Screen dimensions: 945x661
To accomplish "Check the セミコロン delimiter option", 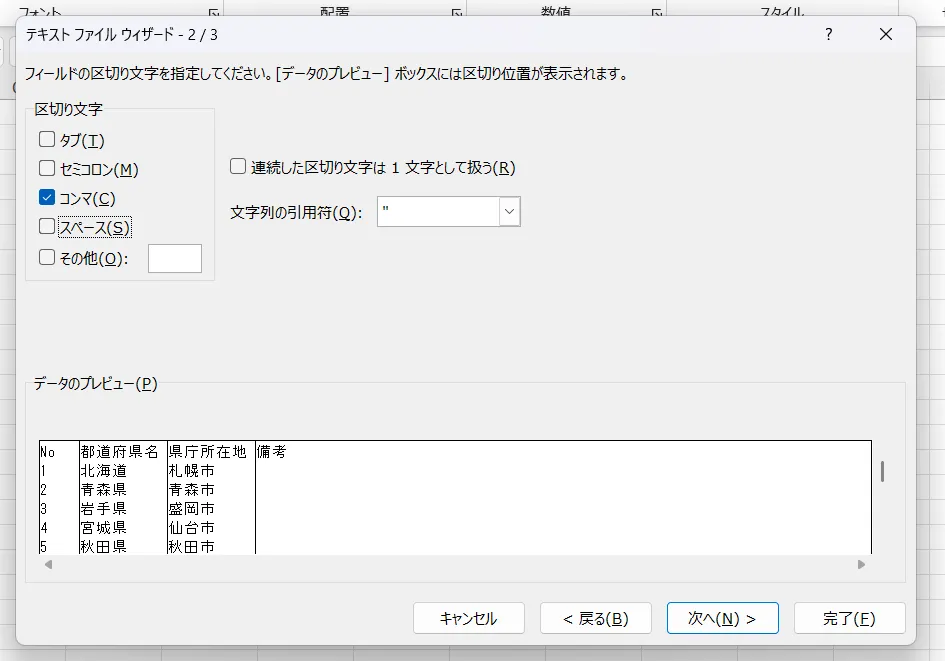I will [x=47, y=169].
